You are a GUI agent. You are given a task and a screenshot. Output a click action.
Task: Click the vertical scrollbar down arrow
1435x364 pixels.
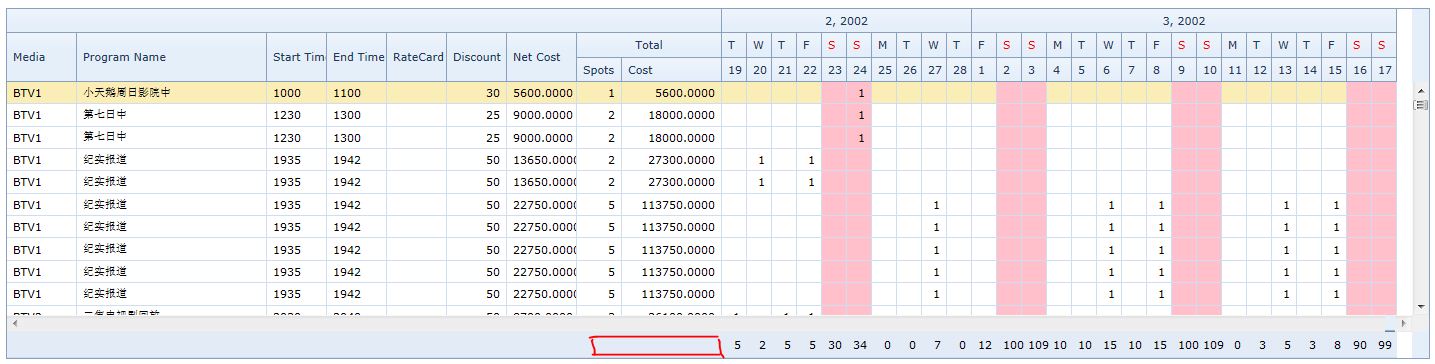1419,306
